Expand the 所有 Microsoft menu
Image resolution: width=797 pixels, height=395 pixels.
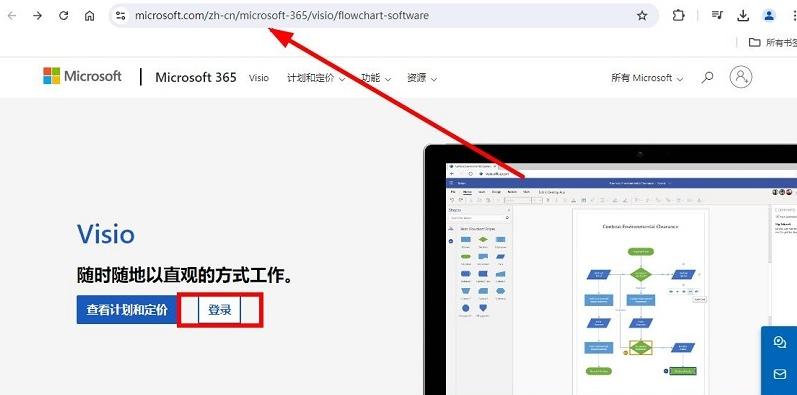[647, 78]
